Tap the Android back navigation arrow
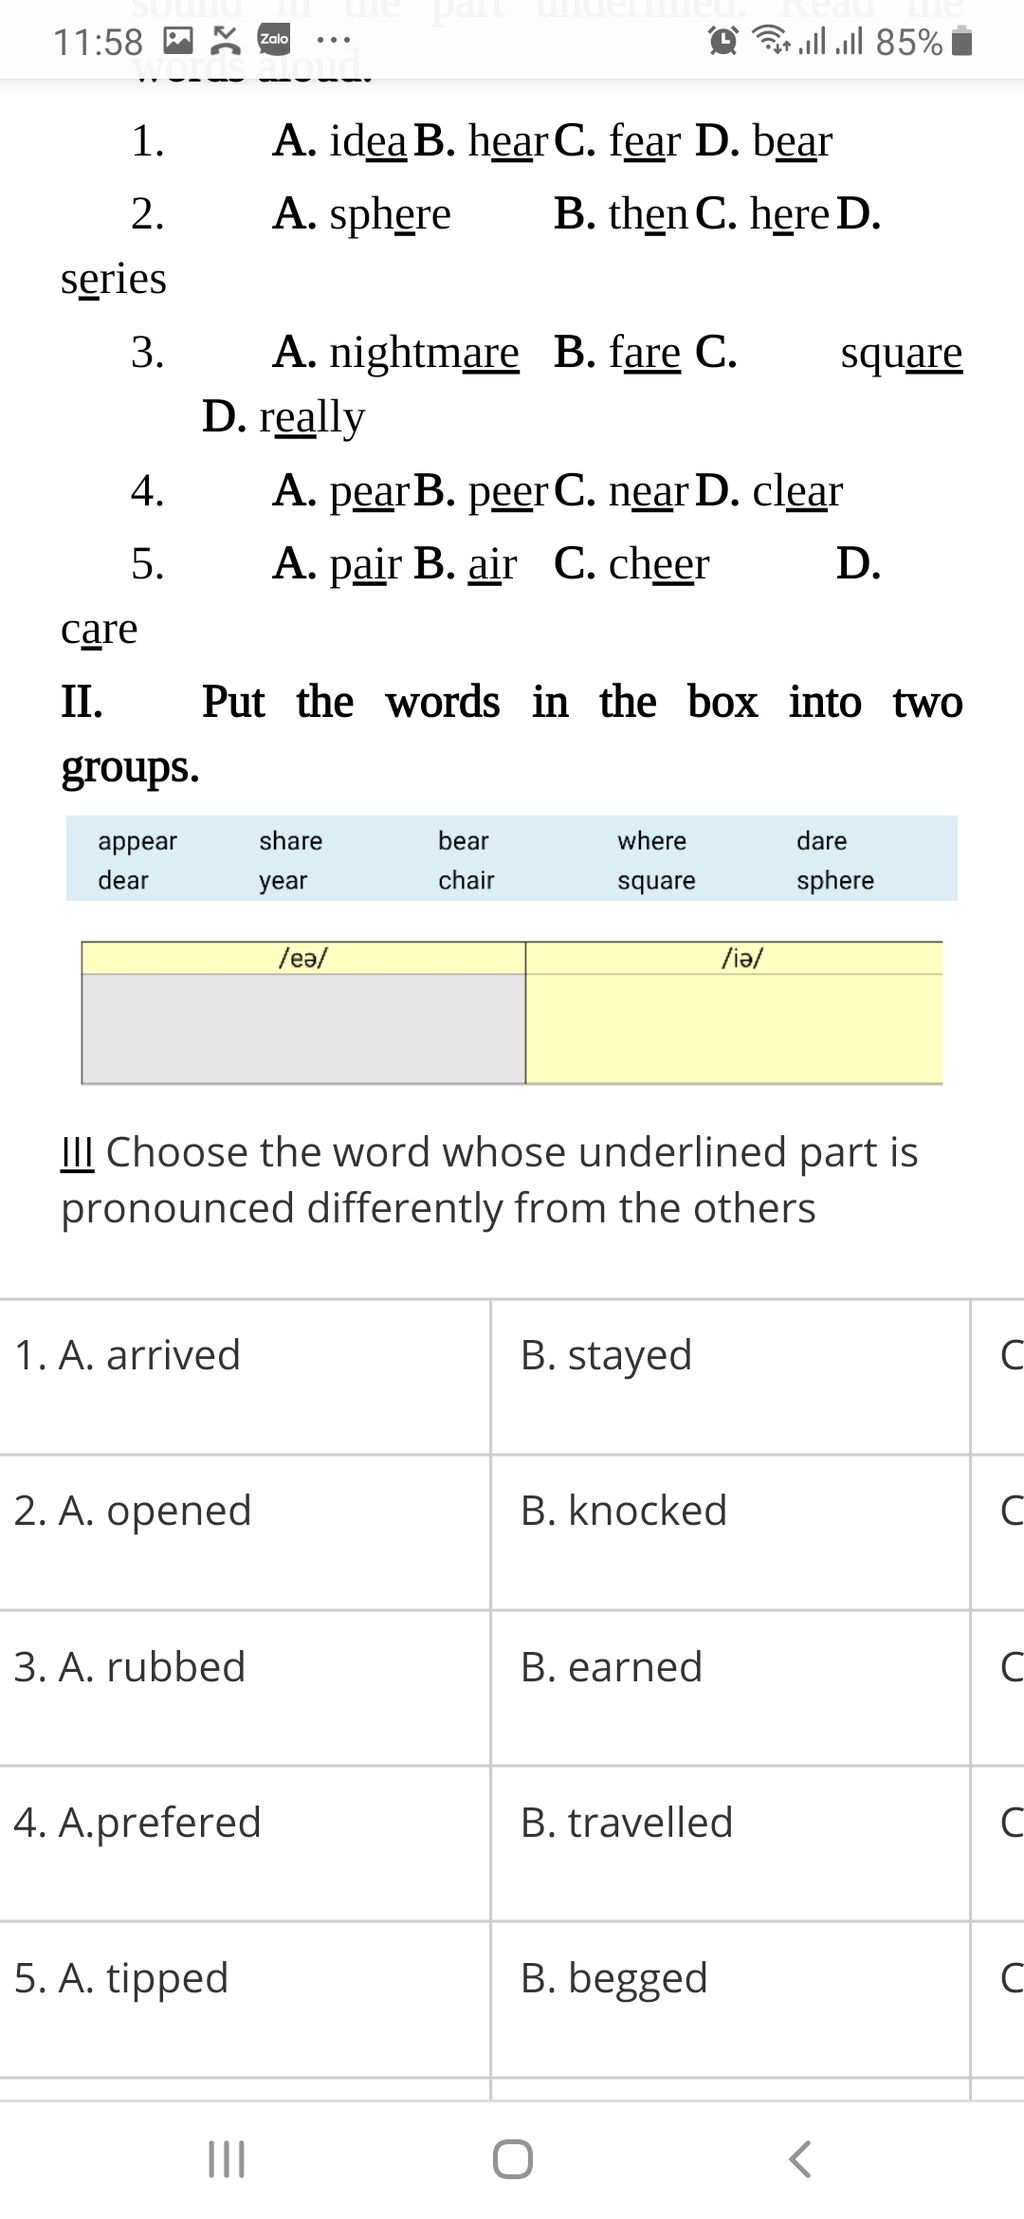This screenshot has height=2219, width=1024. 799,2158
